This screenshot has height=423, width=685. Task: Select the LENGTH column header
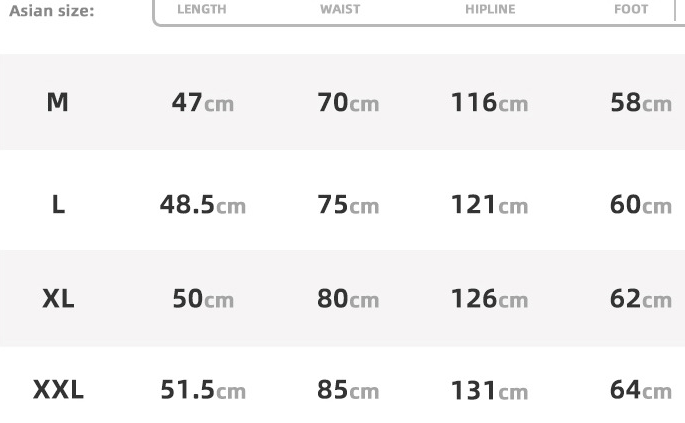(x=201, y=9)
